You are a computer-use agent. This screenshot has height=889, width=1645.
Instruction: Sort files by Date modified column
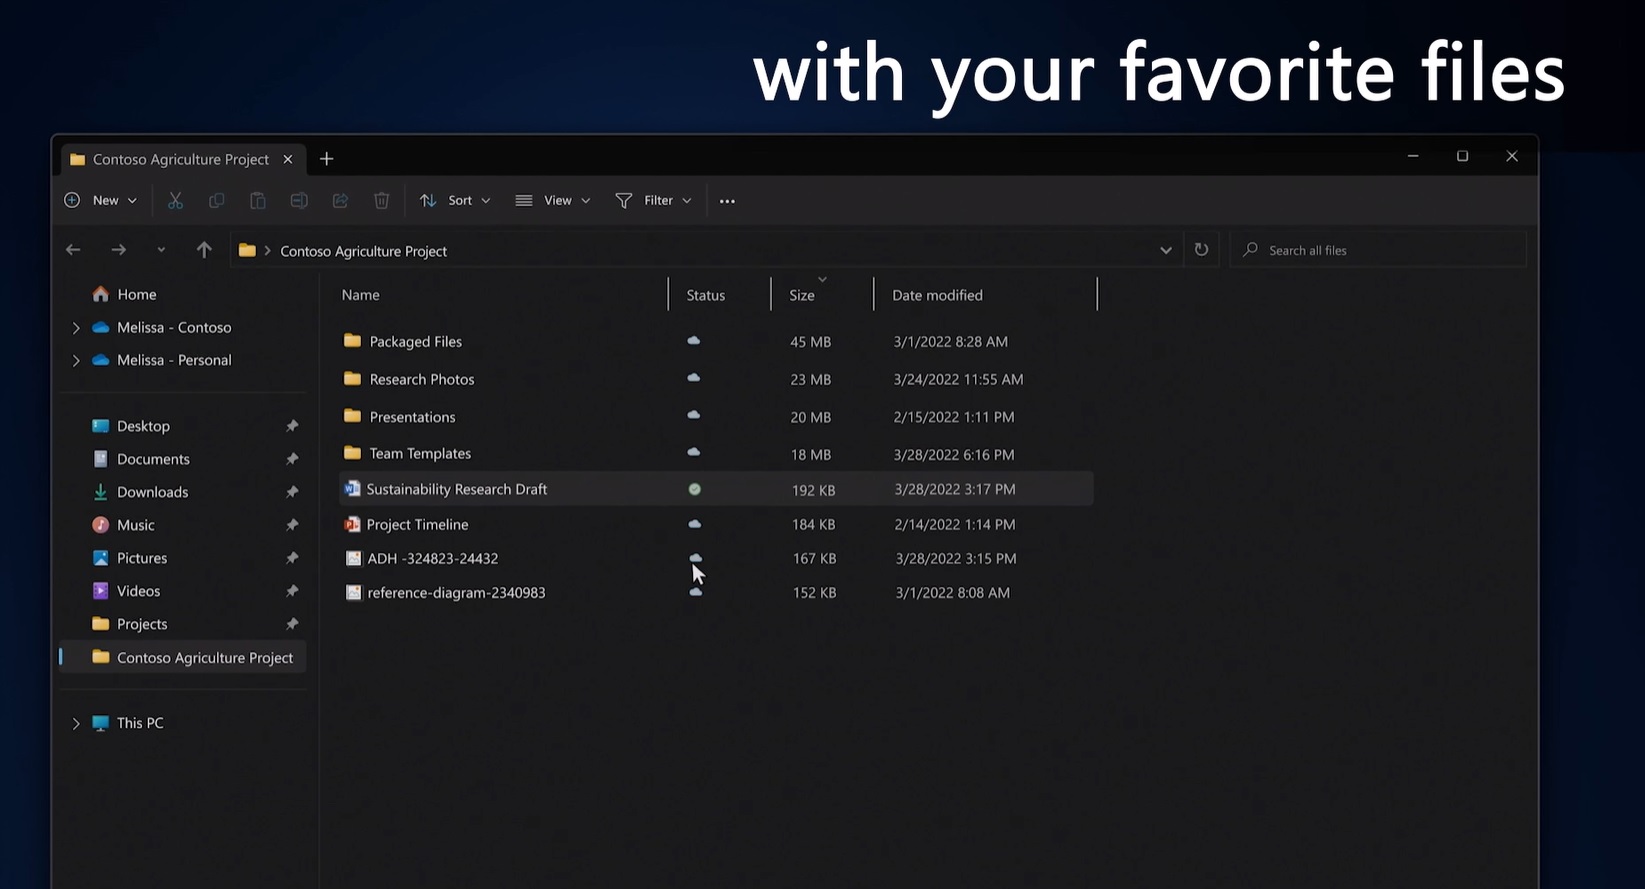tap(937, 295)
